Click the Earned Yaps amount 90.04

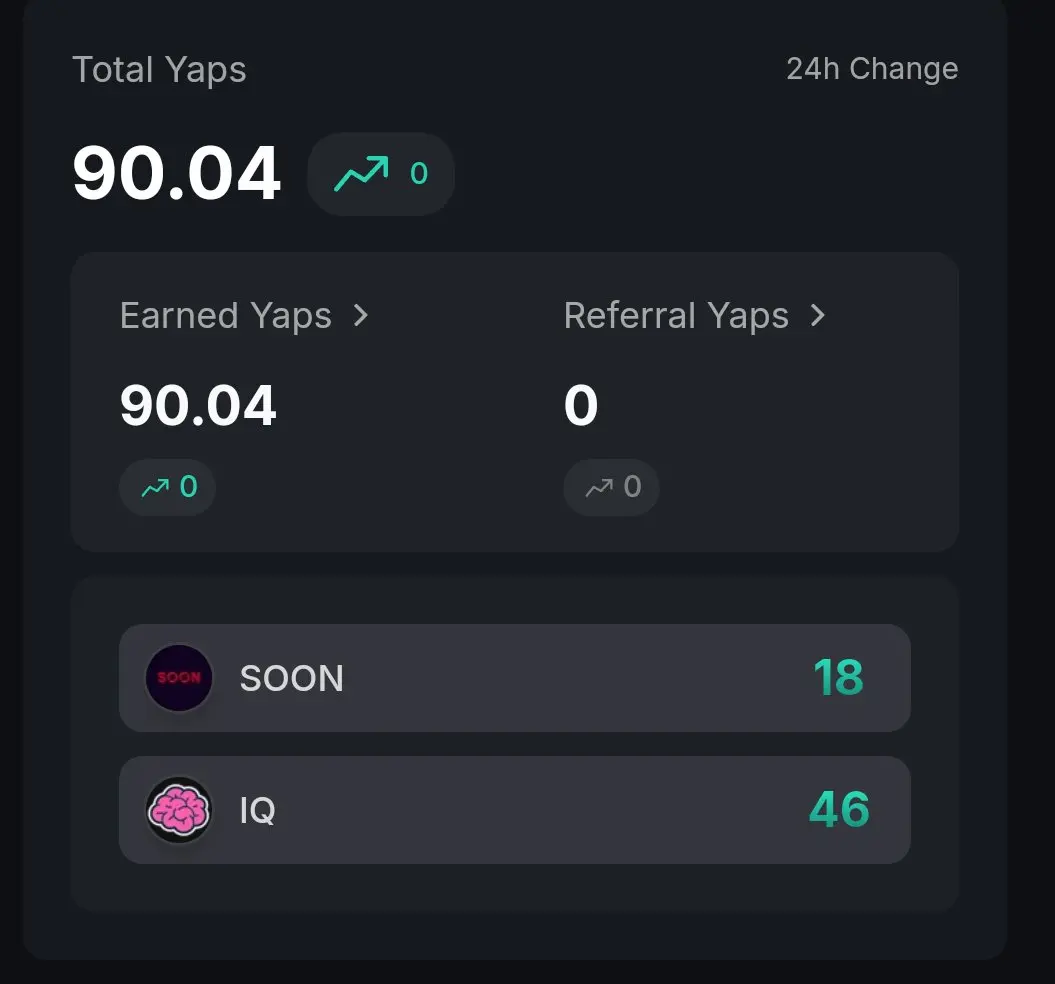(x=198, y=405)
